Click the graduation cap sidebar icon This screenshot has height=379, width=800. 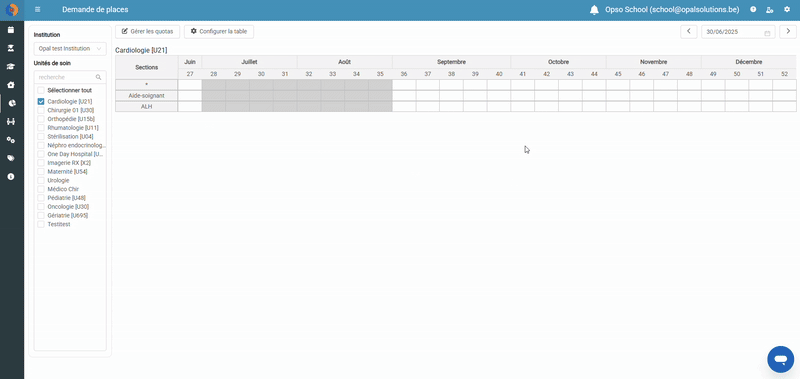(10, 66)
